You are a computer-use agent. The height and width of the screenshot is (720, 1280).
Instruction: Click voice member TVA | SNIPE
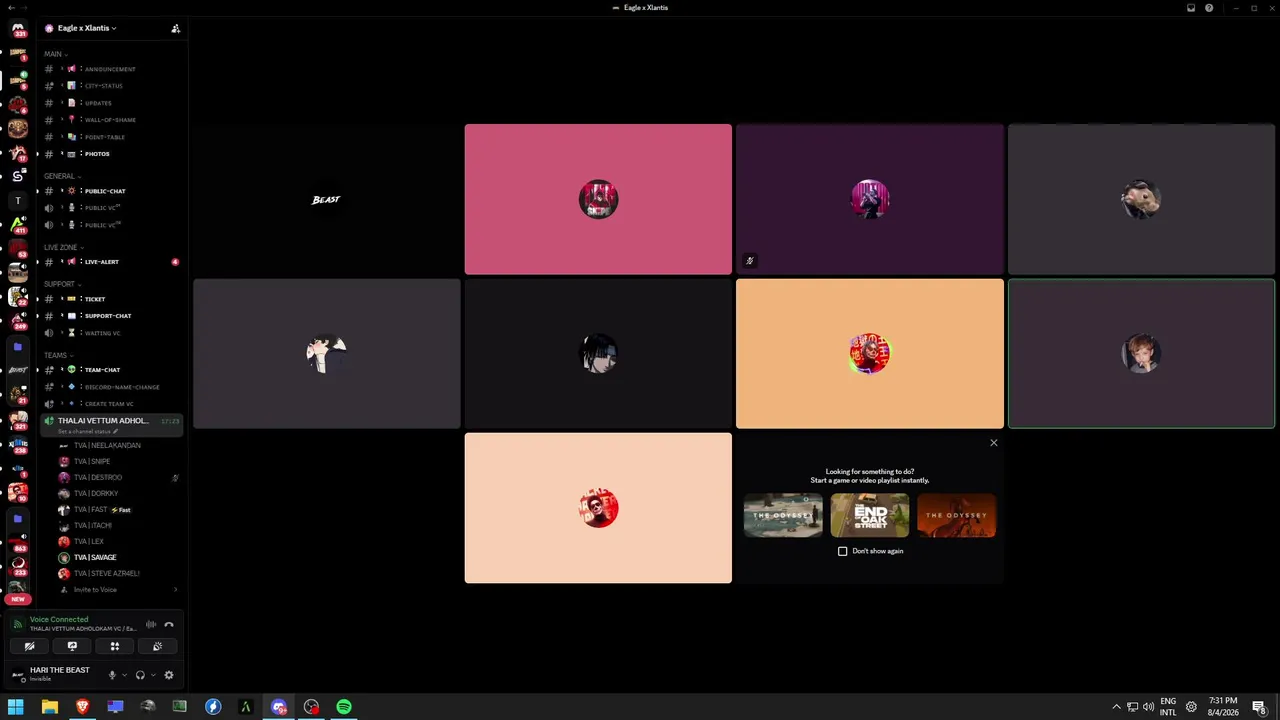[x=118, y=461]
